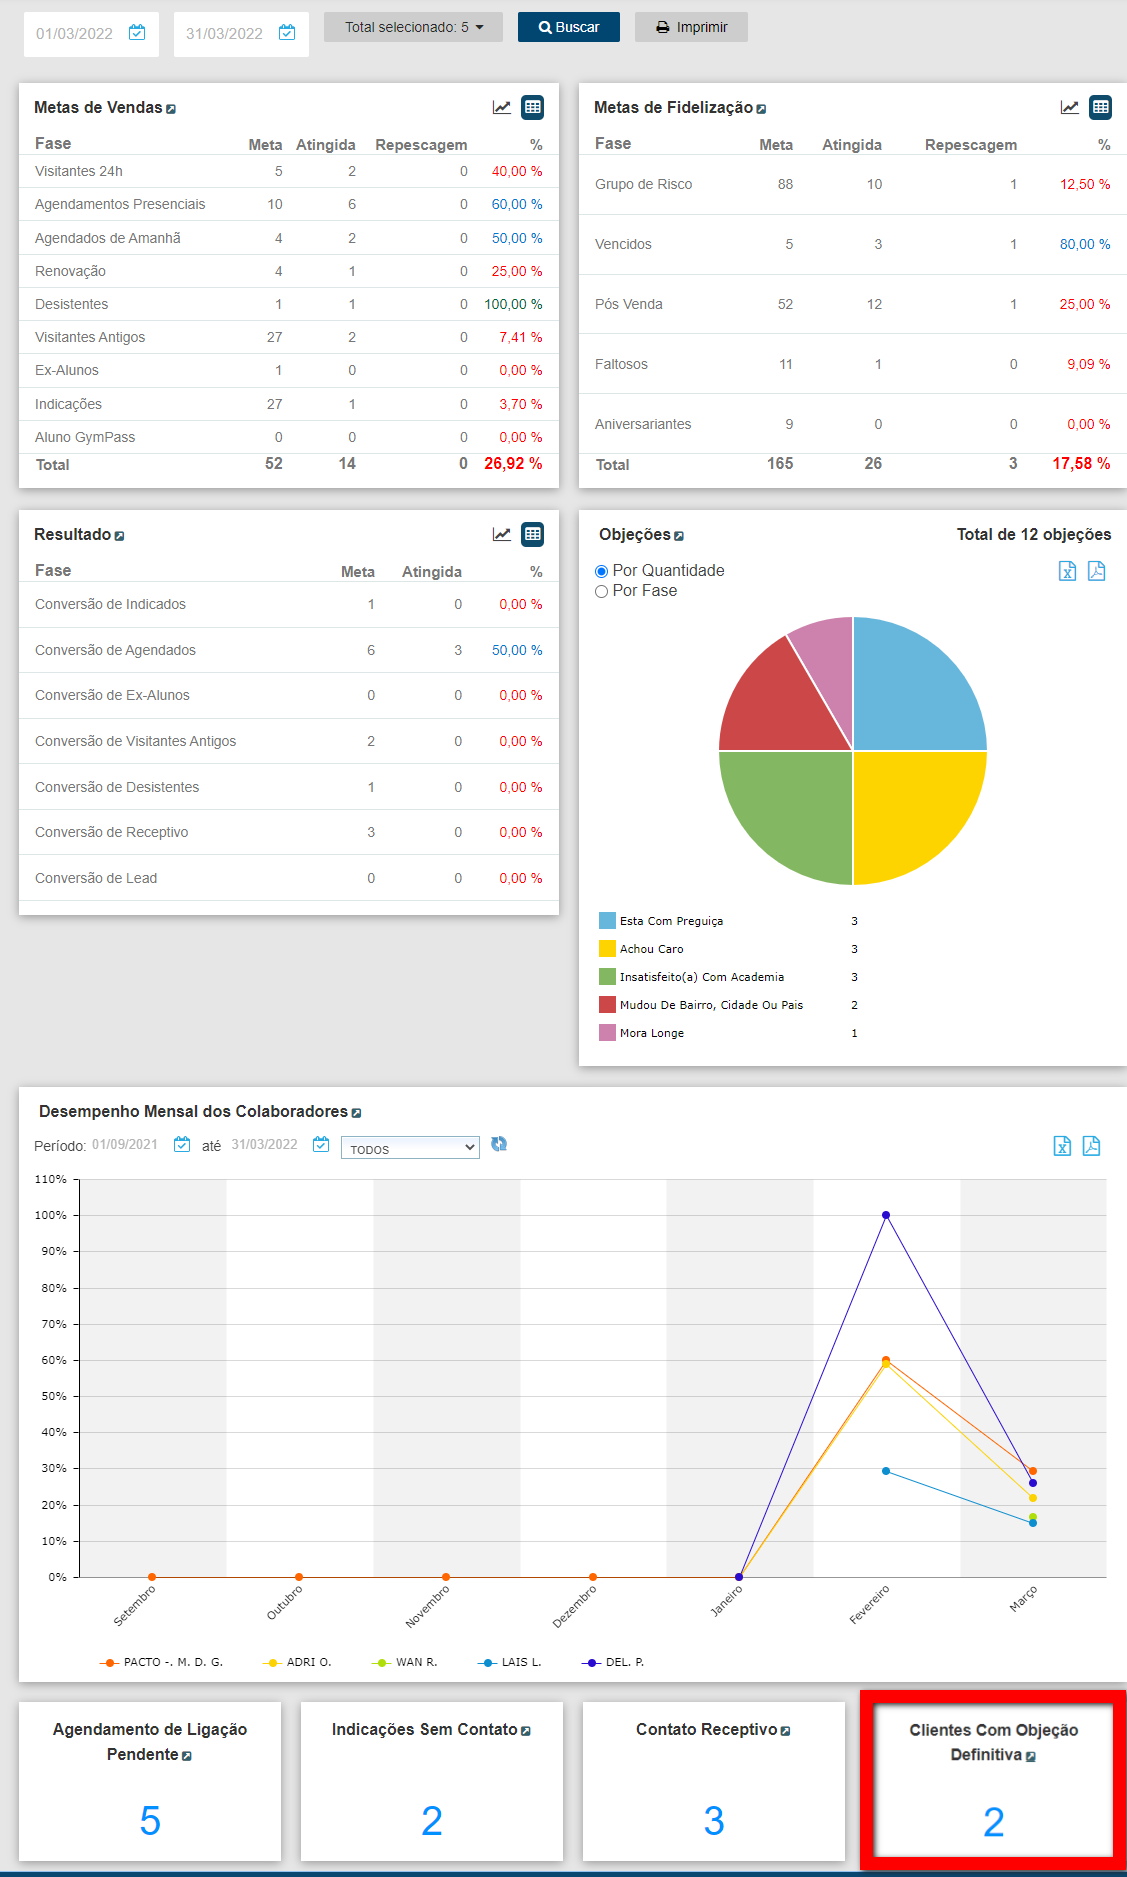Click the end date field 31/03/2022

(224, 34)
